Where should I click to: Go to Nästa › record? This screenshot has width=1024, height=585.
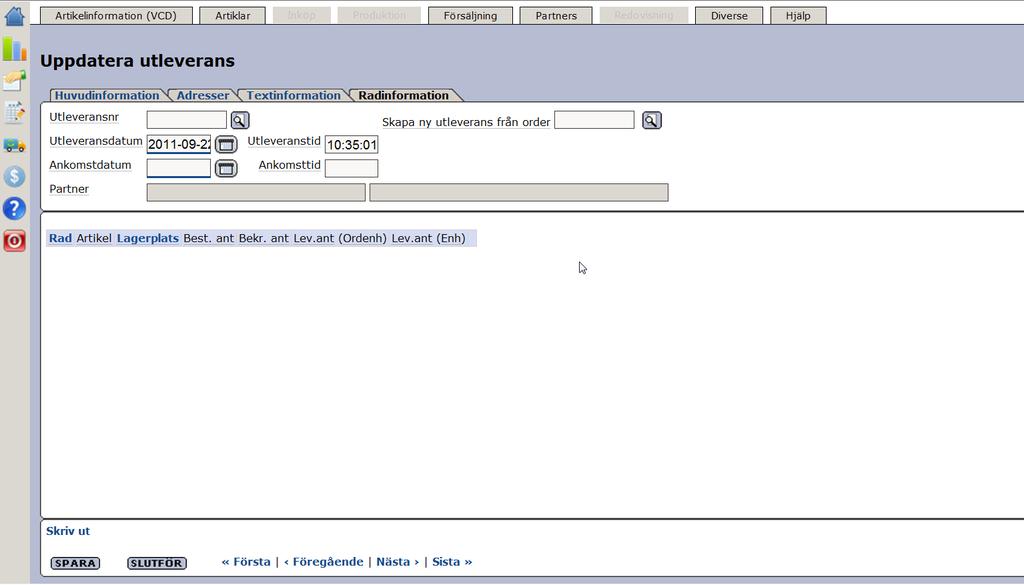pyautogui.click(x=398, y=561)
